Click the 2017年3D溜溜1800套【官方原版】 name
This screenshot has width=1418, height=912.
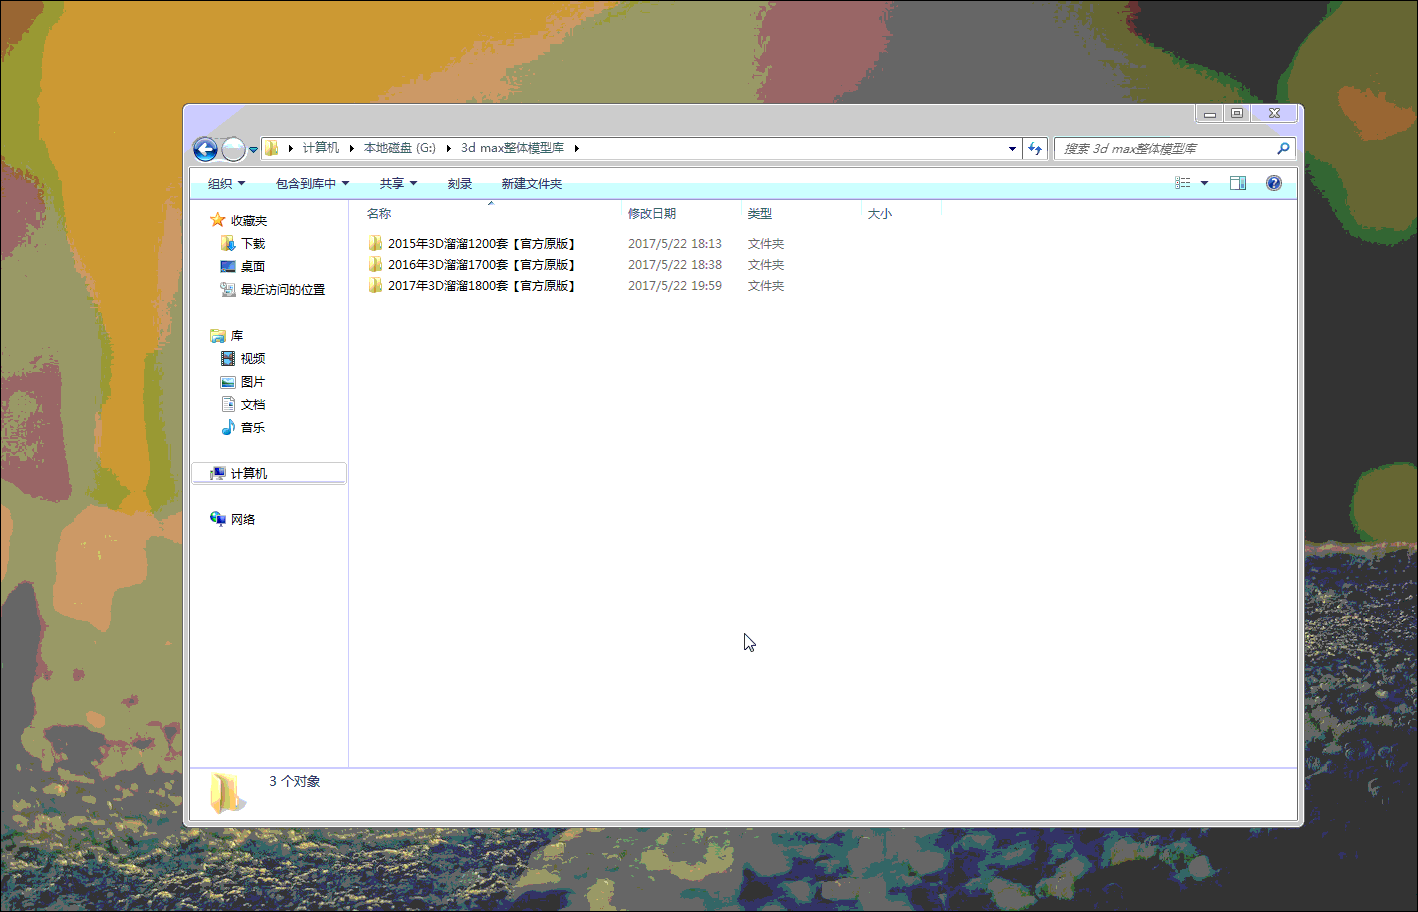tap(483, 286)
